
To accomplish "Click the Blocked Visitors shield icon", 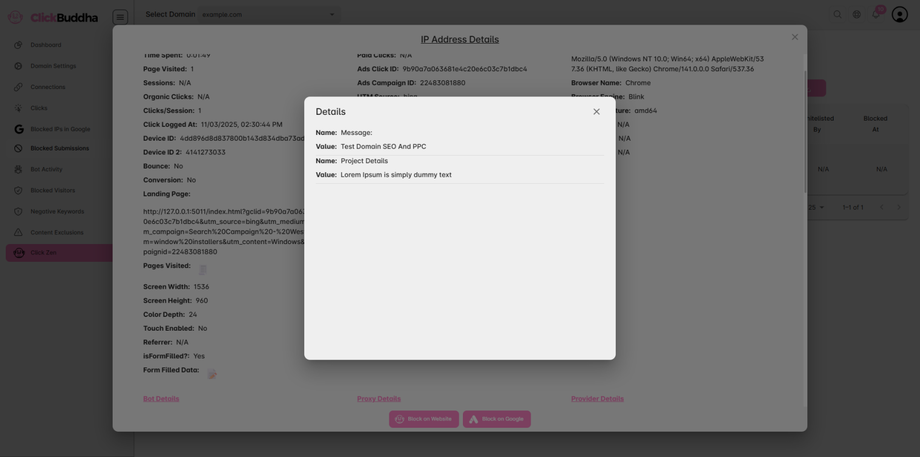I will pyautogui.click(x=18, y=190).
